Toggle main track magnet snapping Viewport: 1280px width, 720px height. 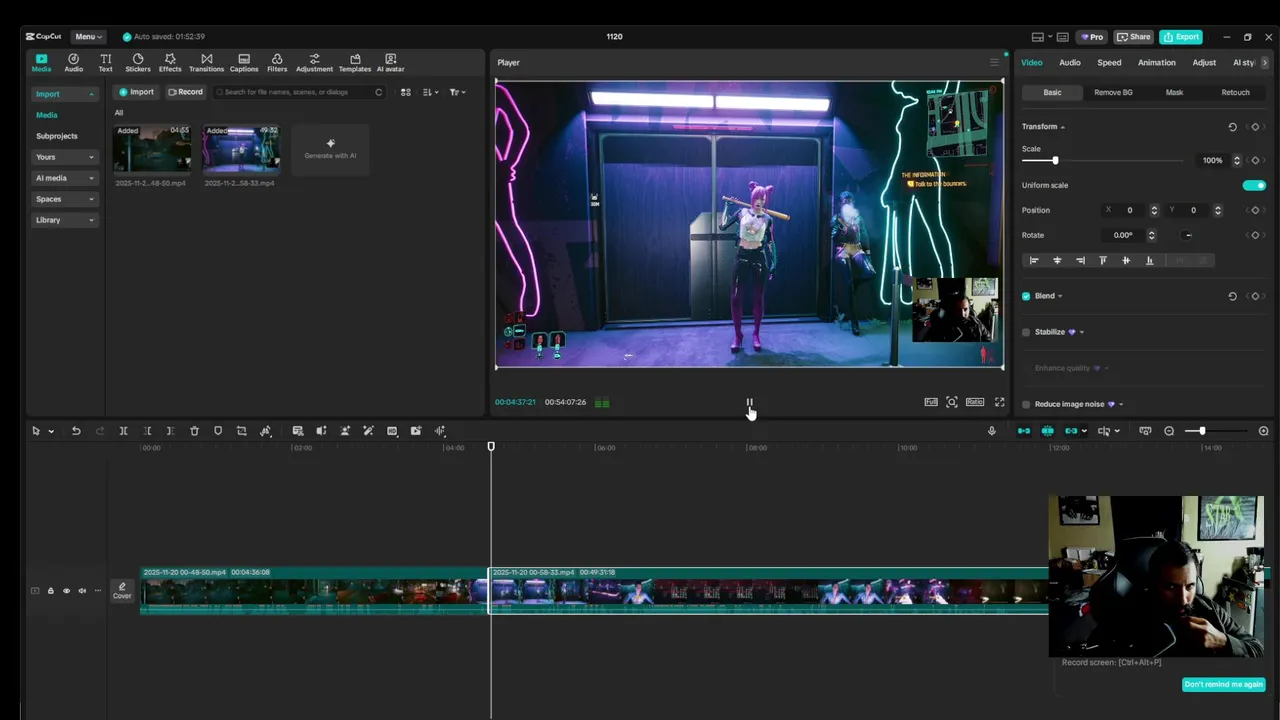coord(1024,431)
